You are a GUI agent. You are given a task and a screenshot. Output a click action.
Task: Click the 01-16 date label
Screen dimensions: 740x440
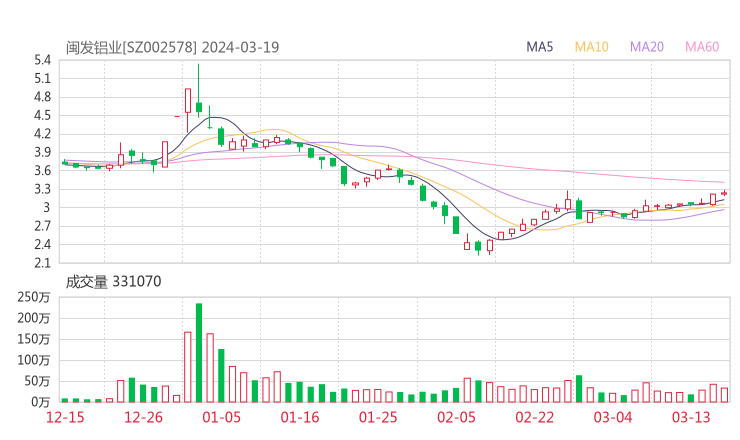[300, 417]
